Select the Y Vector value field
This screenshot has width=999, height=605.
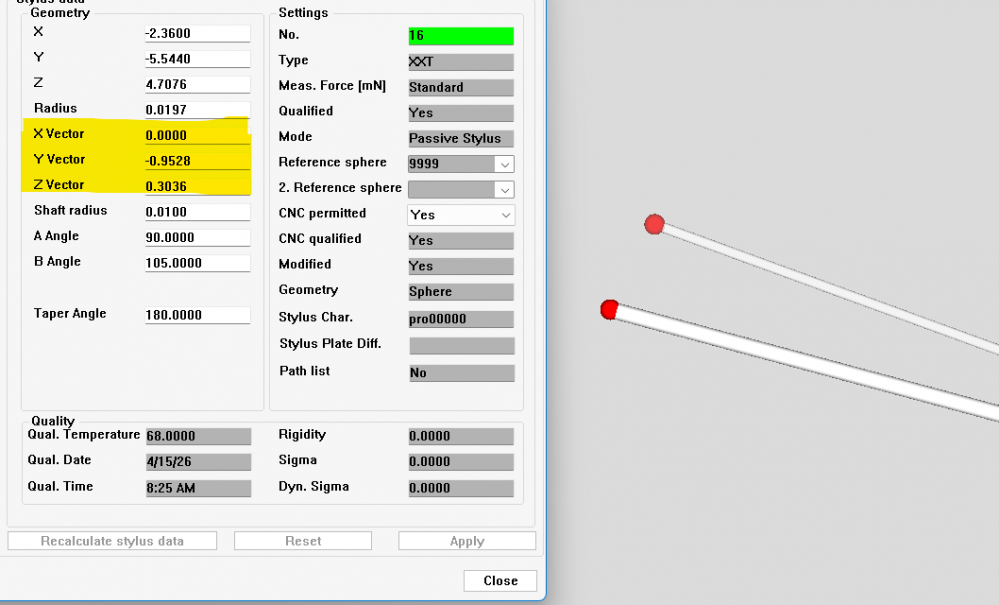[197, 160]
